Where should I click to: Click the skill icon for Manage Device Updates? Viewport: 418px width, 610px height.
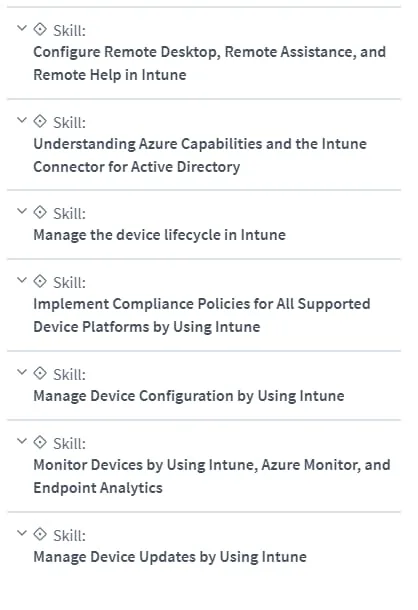coord(40,534)
